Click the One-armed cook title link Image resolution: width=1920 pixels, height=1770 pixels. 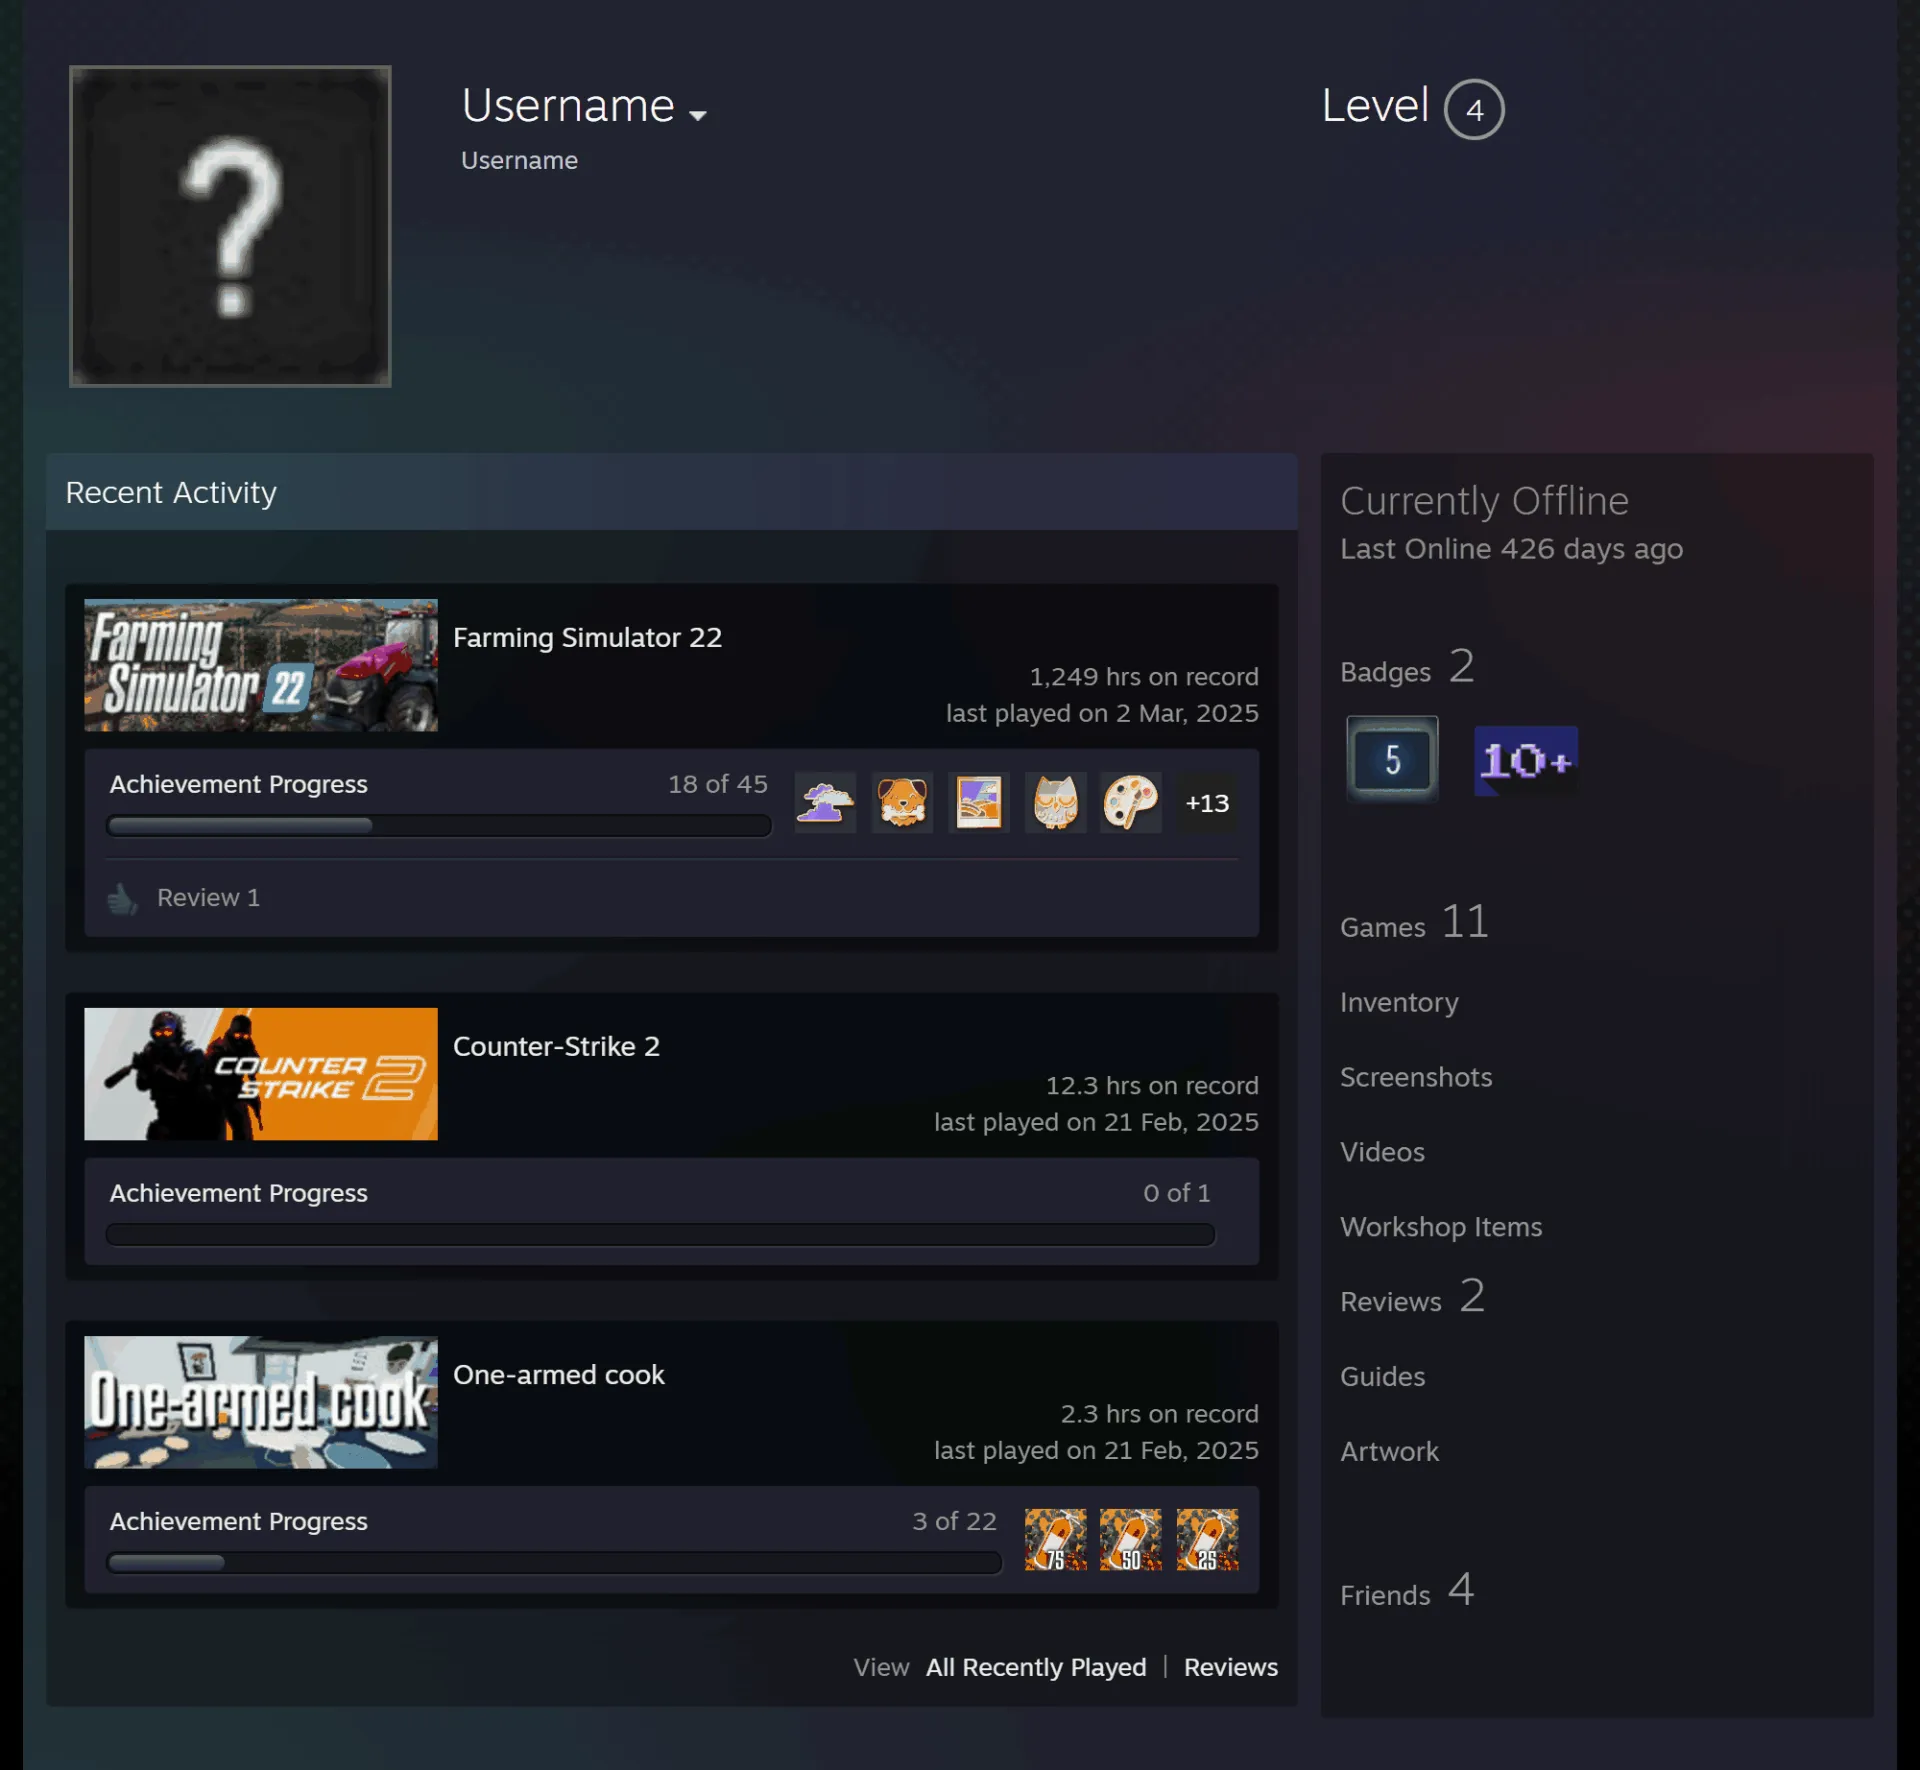558,1375
